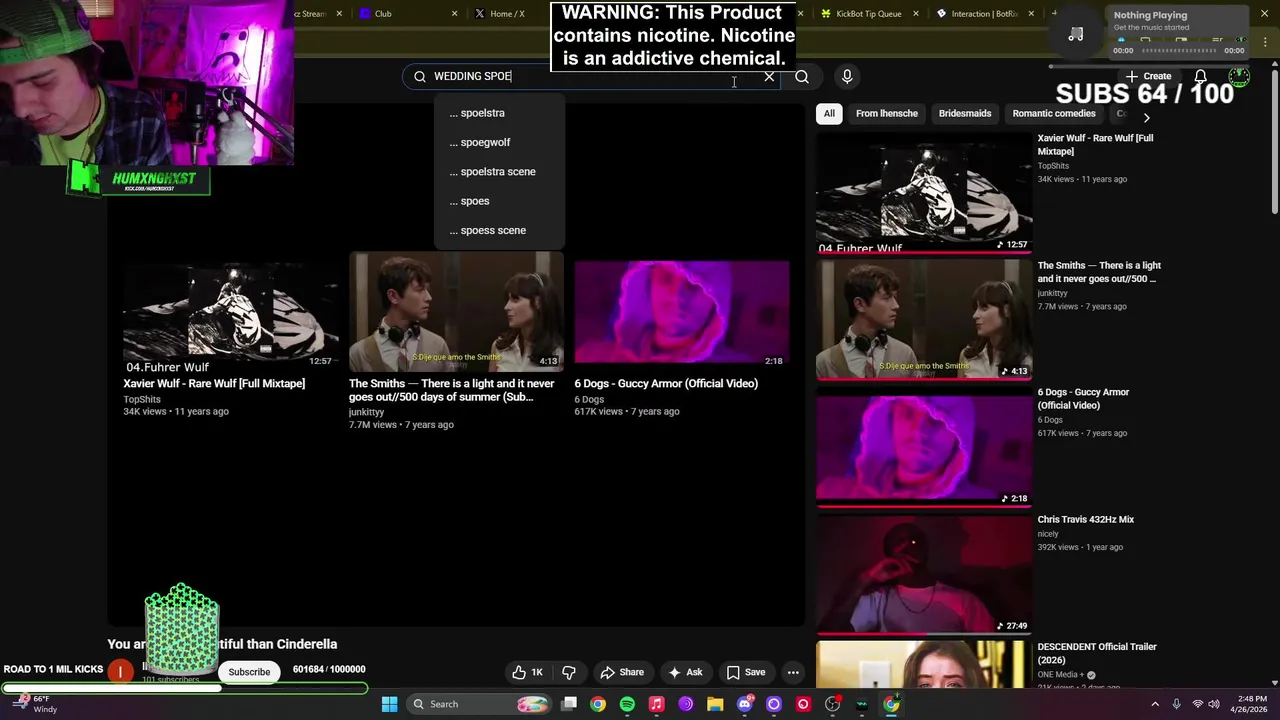This screenshot has width=1280, height=720.
Task: Switch to the Home / X tab
Action: [x=507, y=14]
